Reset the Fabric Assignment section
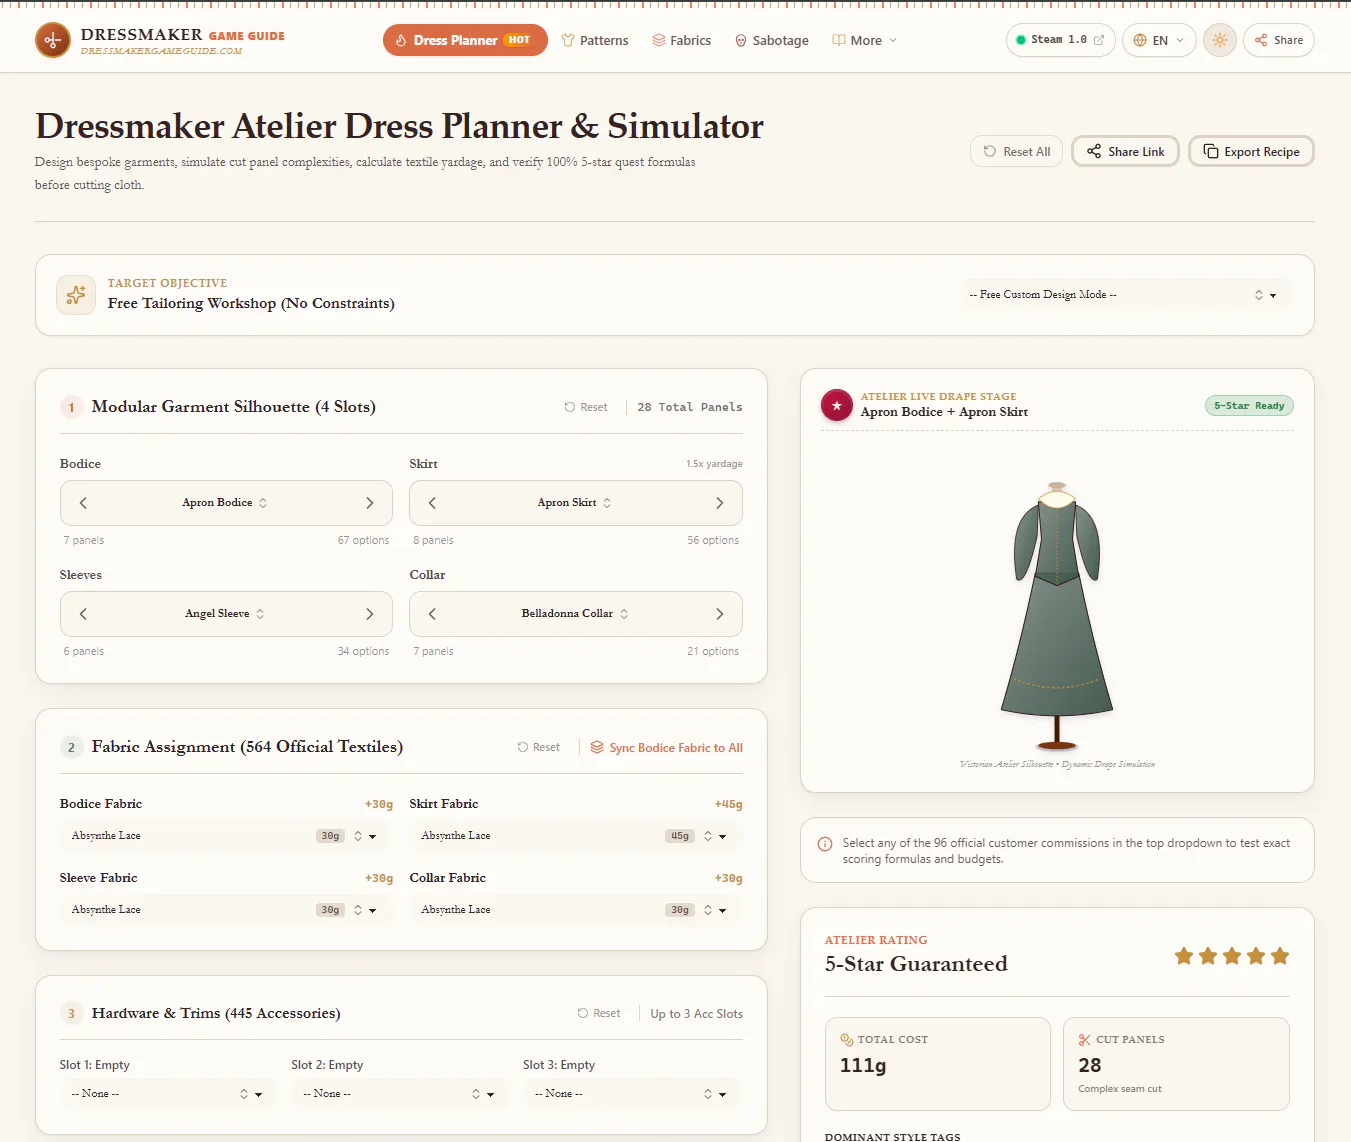Image resolution: width=1351 pixels, height=1142 pixels. point(539,747)
